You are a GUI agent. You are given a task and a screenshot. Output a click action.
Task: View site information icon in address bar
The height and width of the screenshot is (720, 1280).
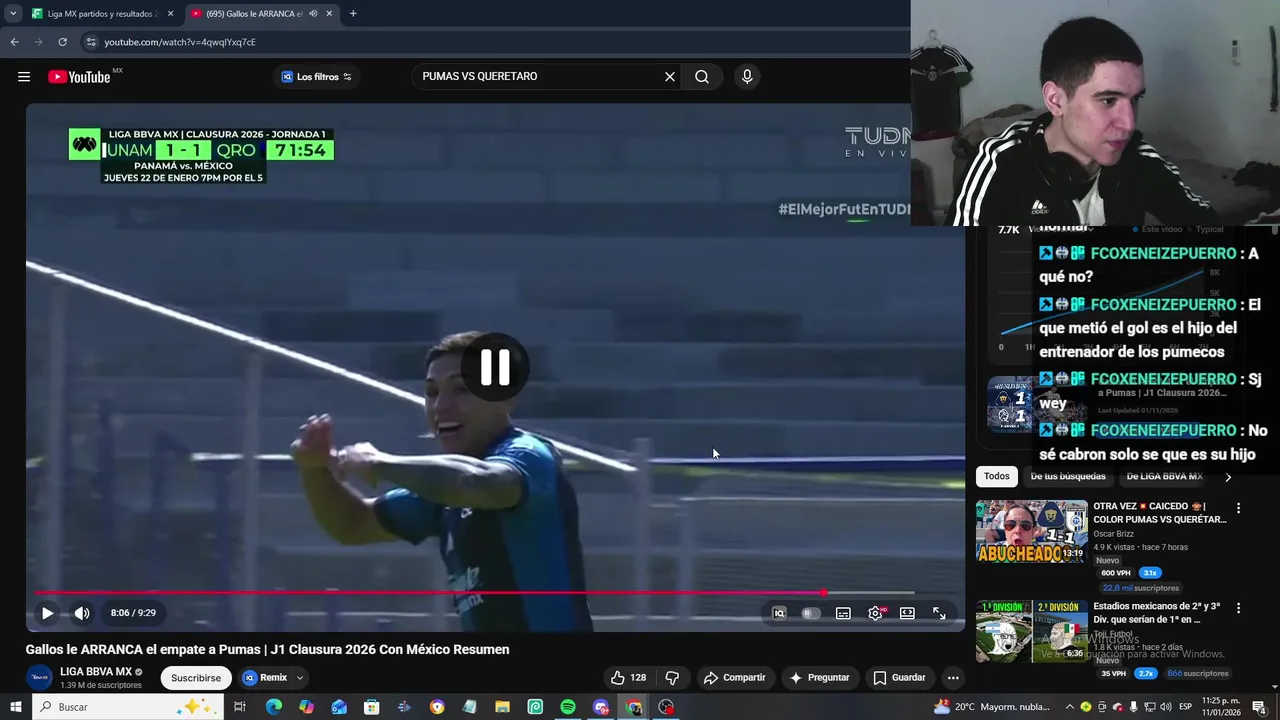tap(91, 42)
